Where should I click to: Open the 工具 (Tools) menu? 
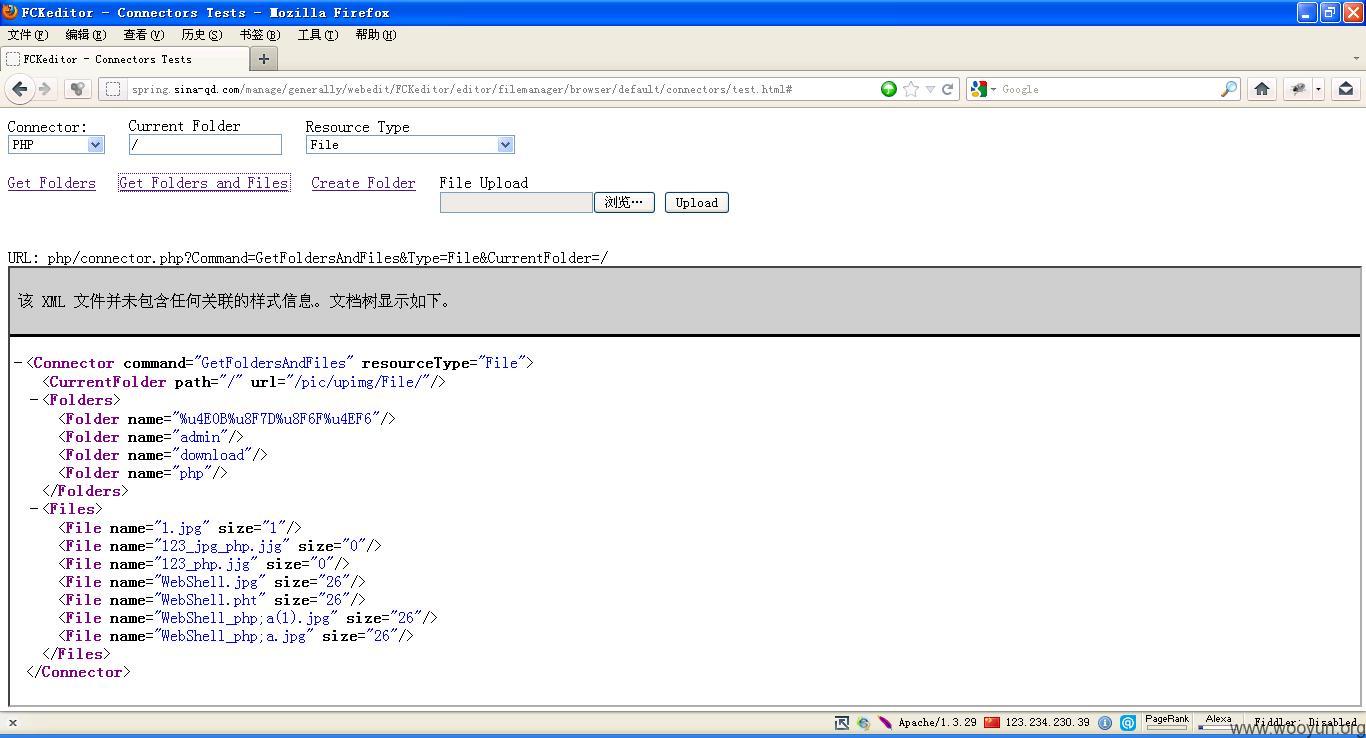(x=317, y=34)
